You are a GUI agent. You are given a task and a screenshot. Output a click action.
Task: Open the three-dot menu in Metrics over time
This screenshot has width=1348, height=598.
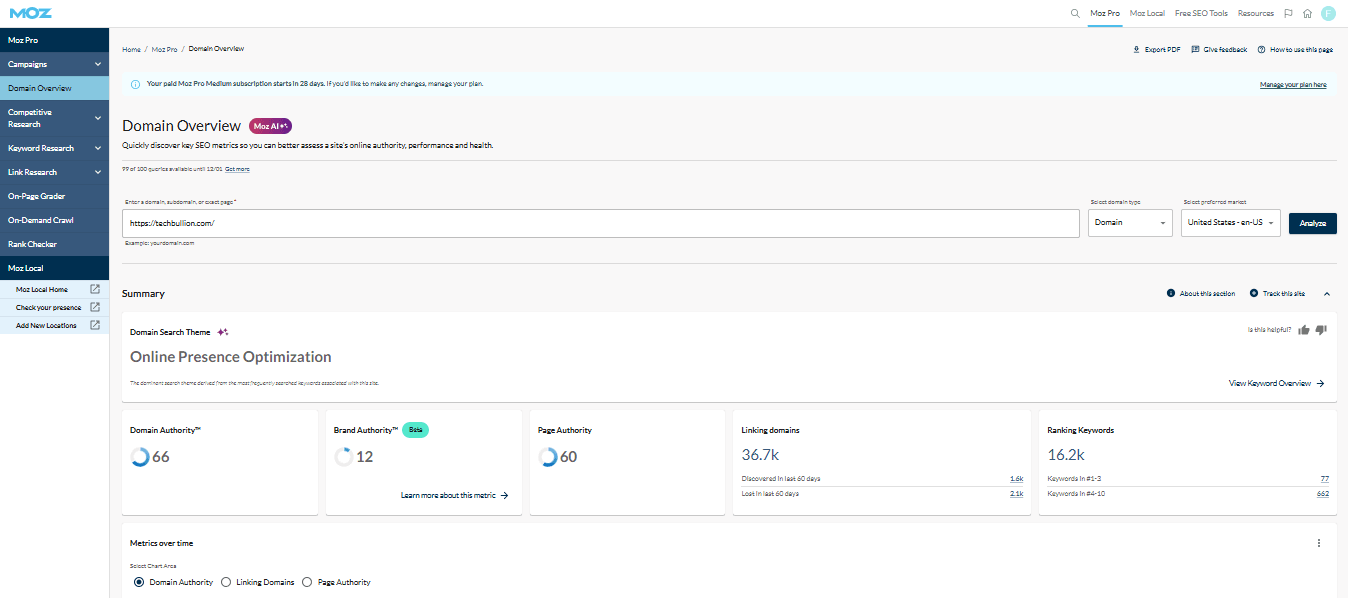pyautogui.click(x=1319, y=543)
